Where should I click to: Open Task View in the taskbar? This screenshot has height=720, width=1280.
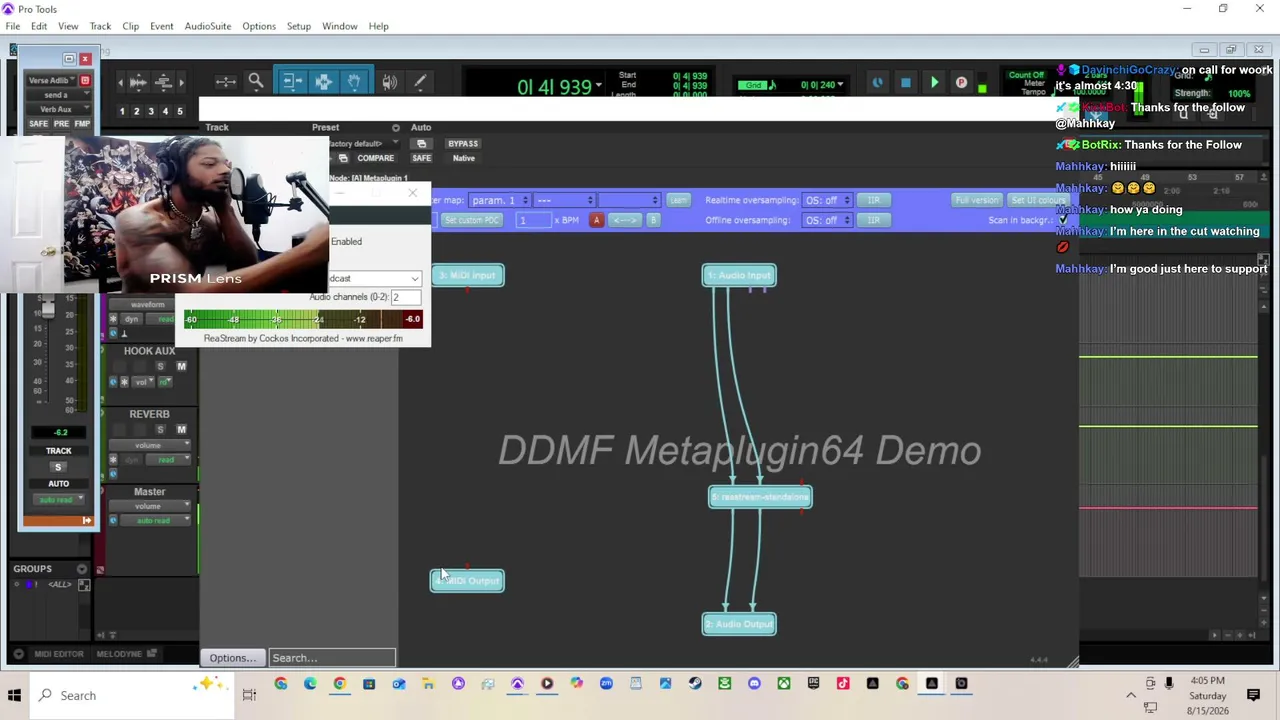[x=249, y=695]
